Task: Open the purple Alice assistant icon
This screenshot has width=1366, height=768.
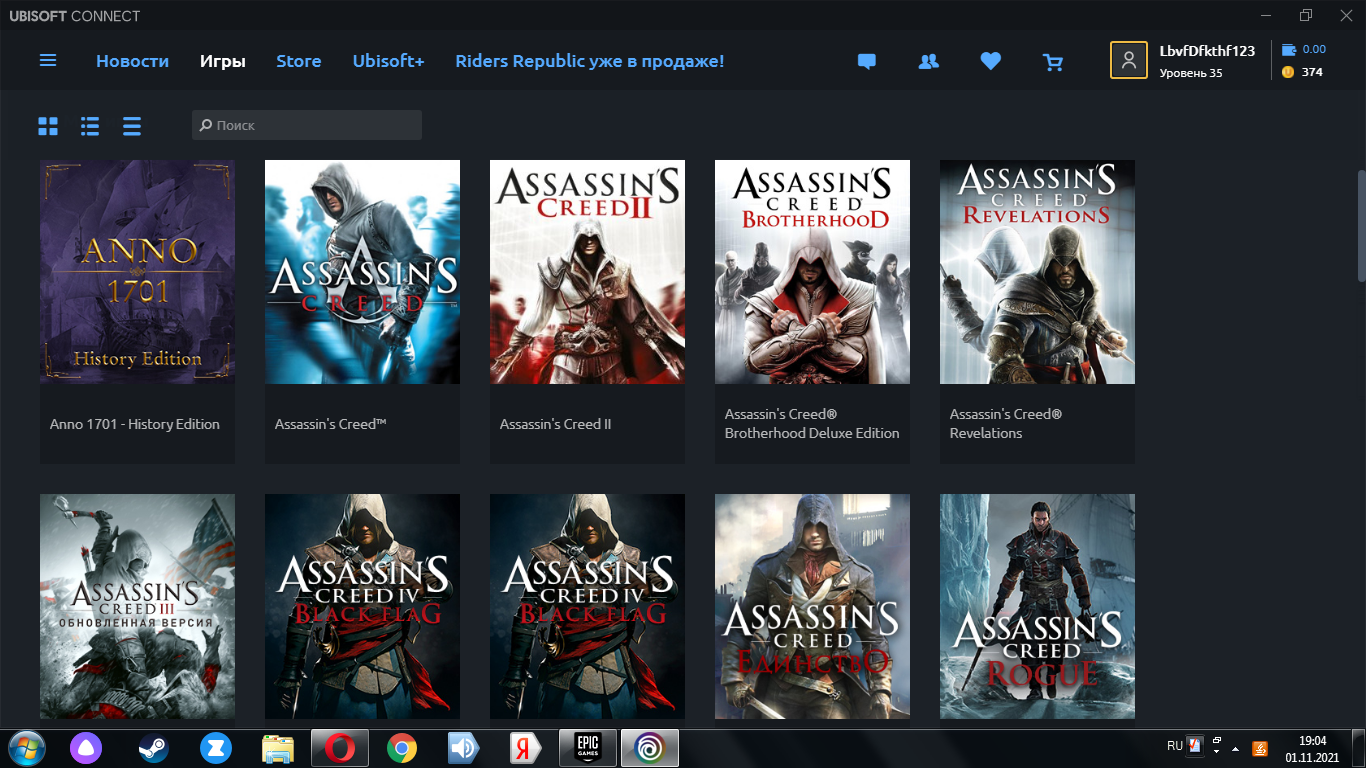Action: click(85, 748)
